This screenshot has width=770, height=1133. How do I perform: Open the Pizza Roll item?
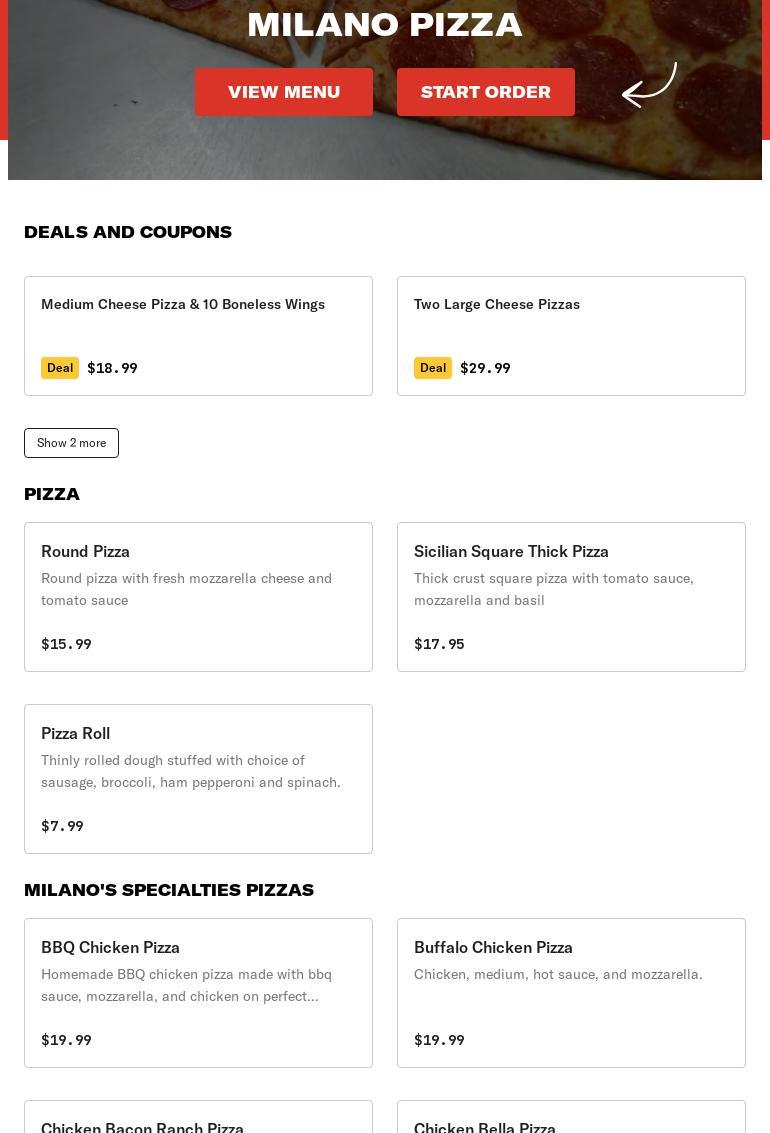point(198,778)
